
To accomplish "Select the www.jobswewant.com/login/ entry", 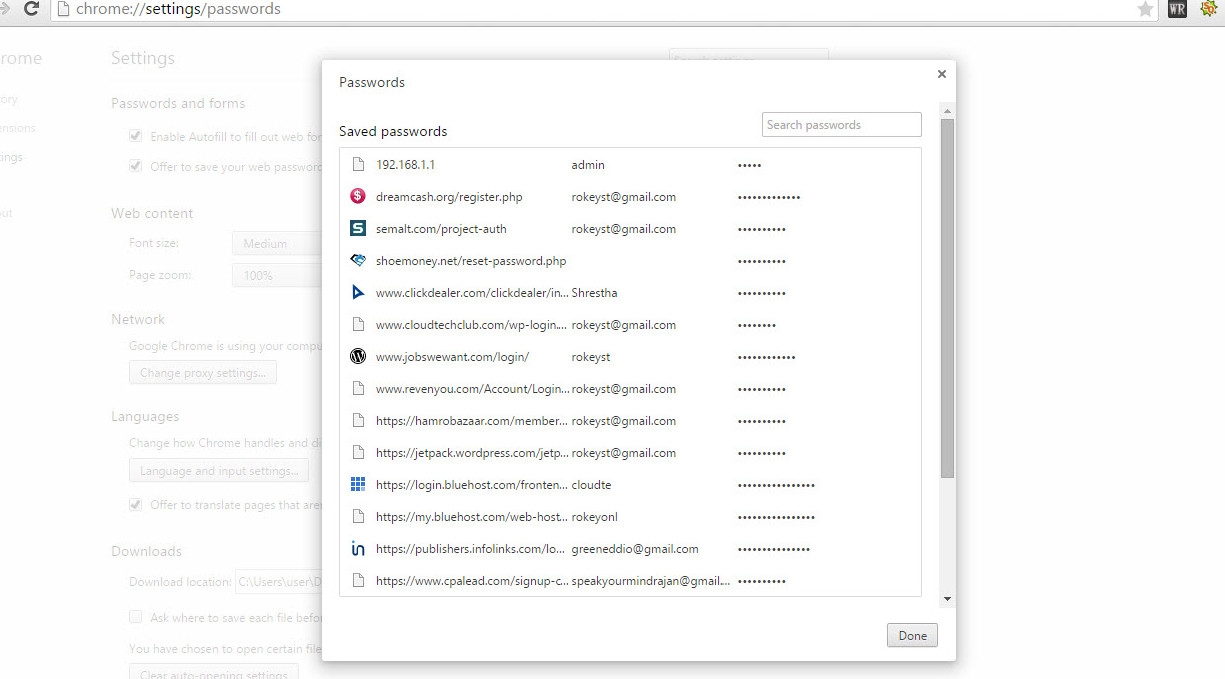I will [452, 357].
